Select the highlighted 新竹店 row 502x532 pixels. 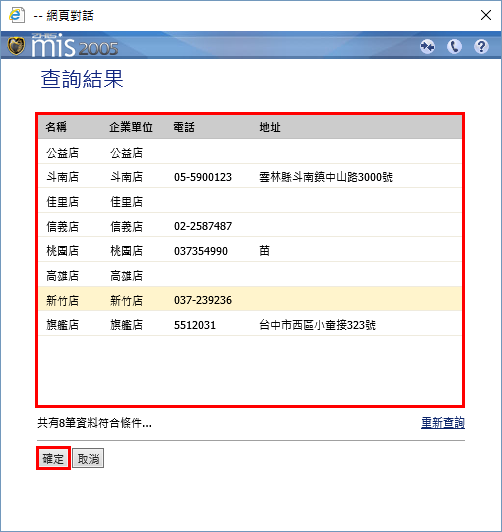pyautogui.click(x=250, y=300)
